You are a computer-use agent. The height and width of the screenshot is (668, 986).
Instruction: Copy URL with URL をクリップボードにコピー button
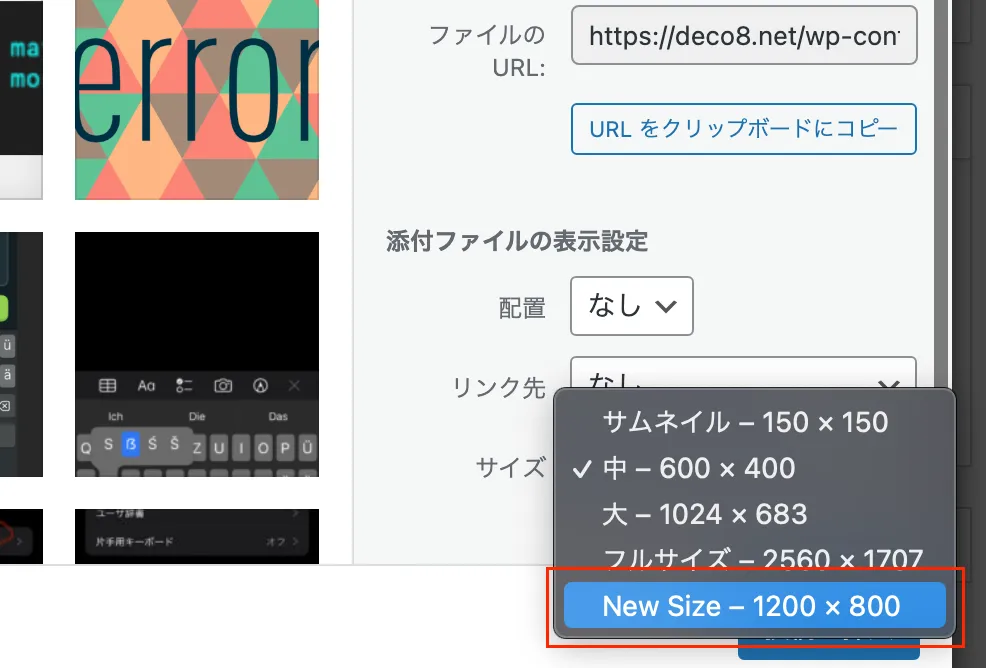coord(744,129)
